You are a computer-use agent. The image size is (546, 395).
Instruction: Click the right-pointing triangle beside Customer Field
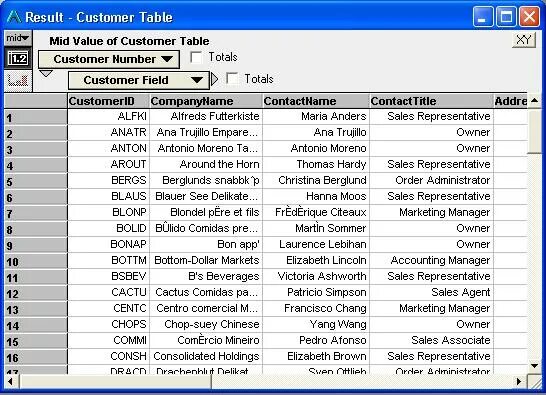click(x=214, y=79)
